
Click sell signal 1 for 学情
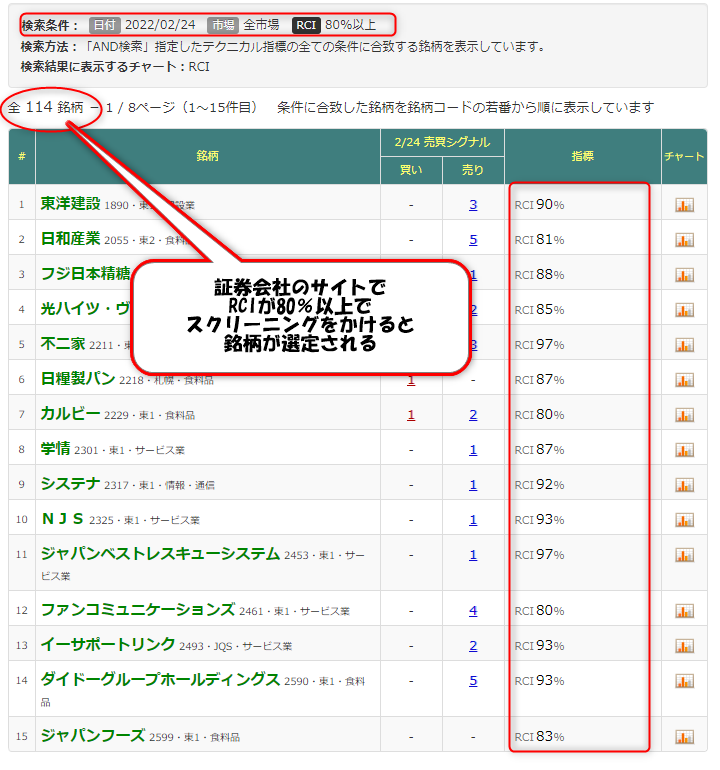click(473, 450)
